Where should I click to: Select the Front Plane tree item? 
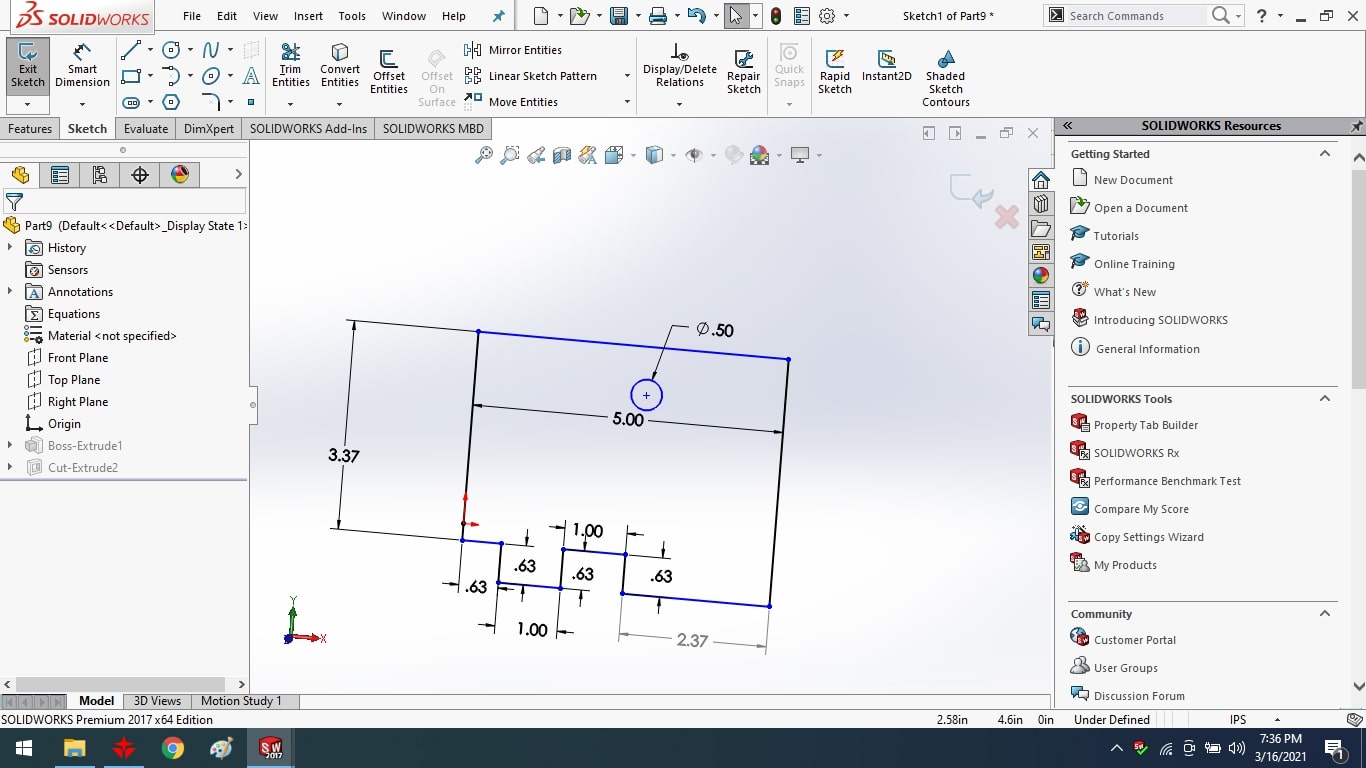tap(78, 358)
